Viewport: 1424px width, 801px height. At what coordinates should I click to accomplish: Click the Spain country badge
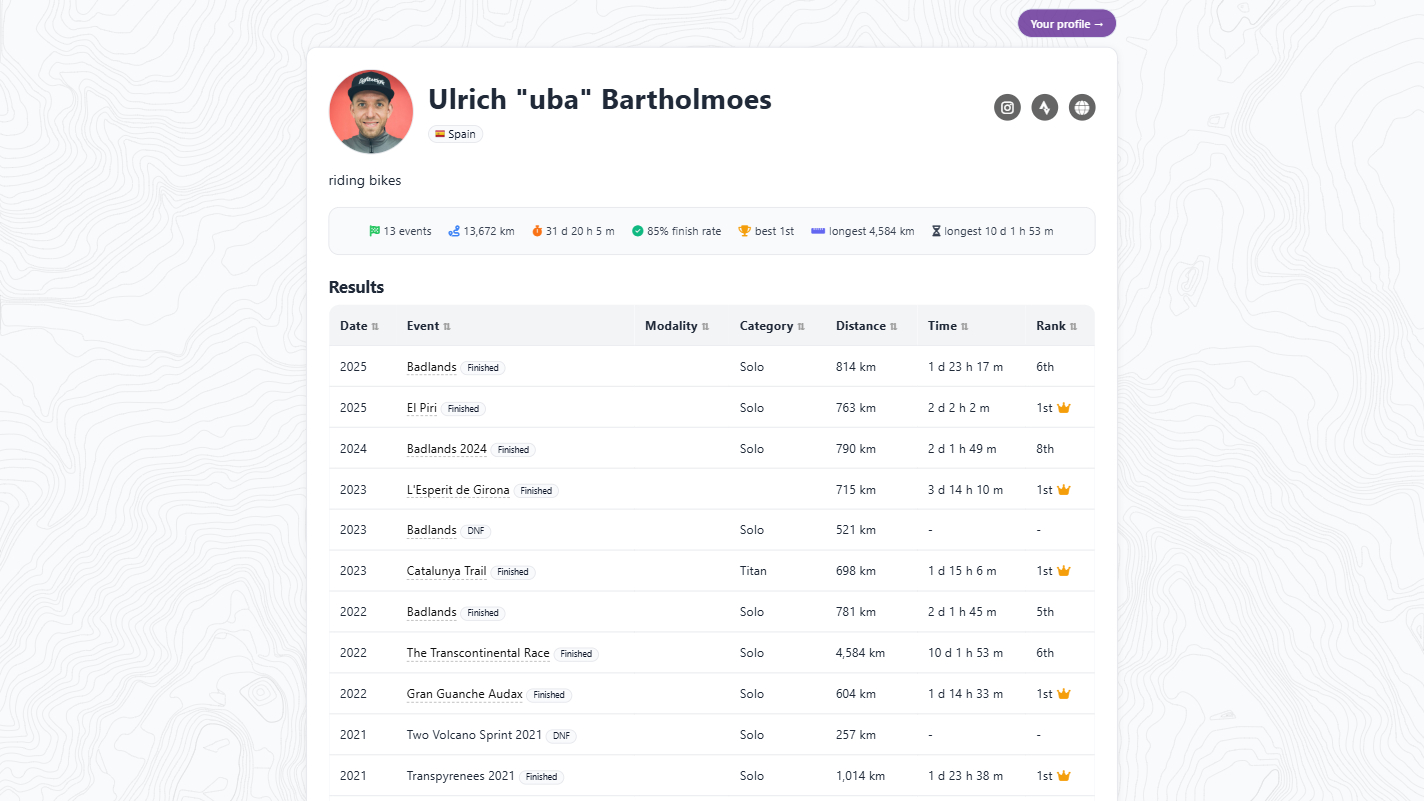456,134
